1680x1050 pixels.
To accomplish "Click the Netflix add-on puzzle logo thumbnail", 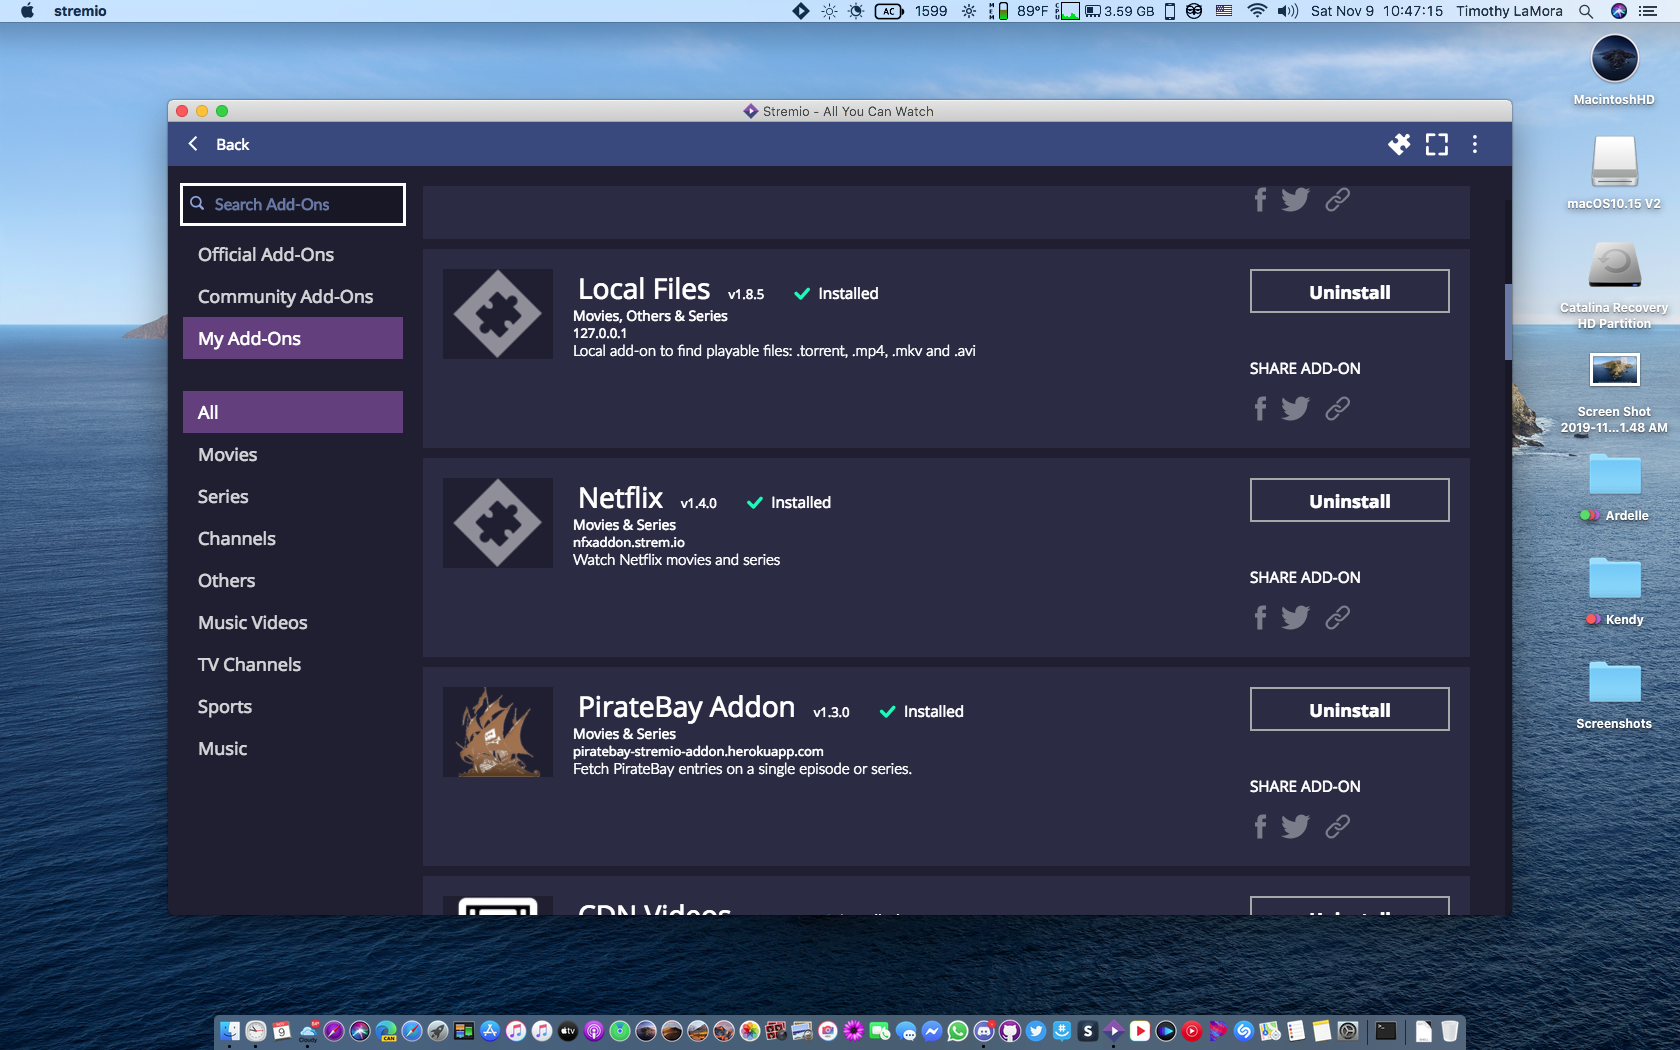I will pyautogui.click(x=498, y=523).
